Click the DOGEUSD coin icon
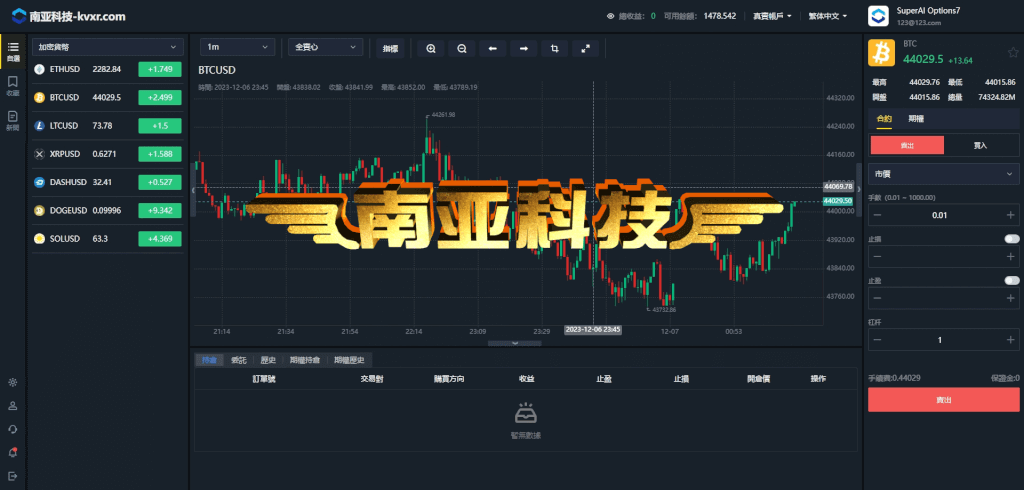 click(x=39, y=210)
